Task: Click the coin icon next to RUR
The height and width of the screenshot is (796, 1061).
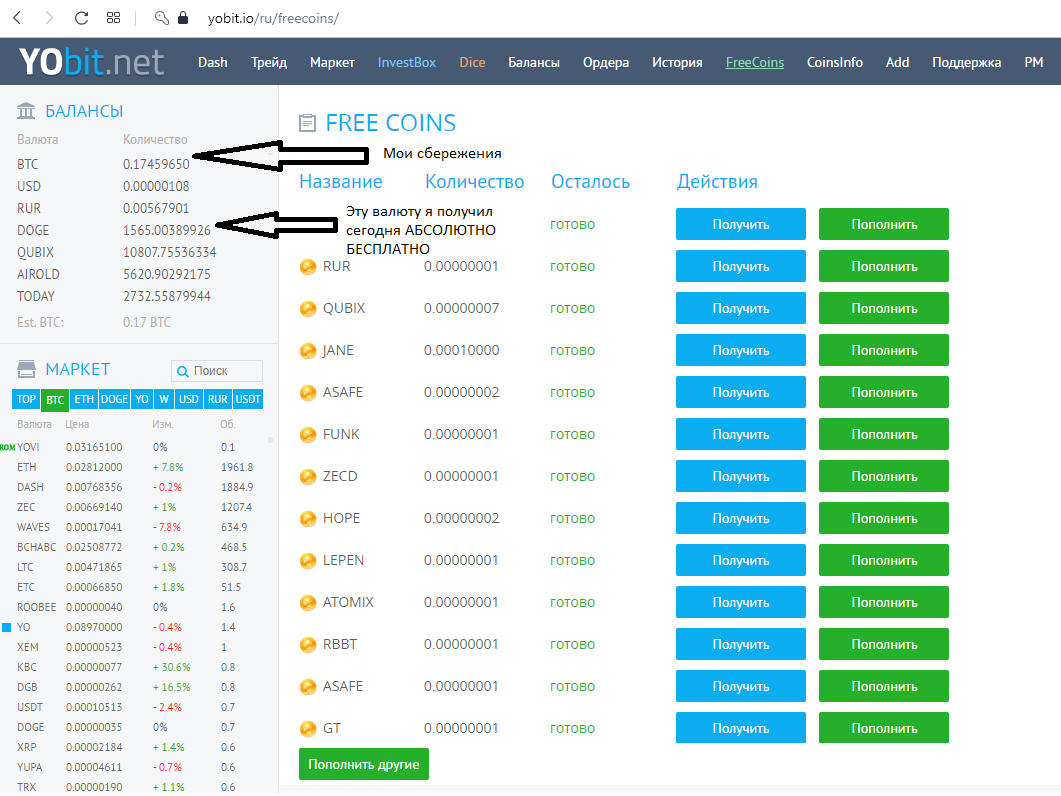Action: tap(308, 267)
